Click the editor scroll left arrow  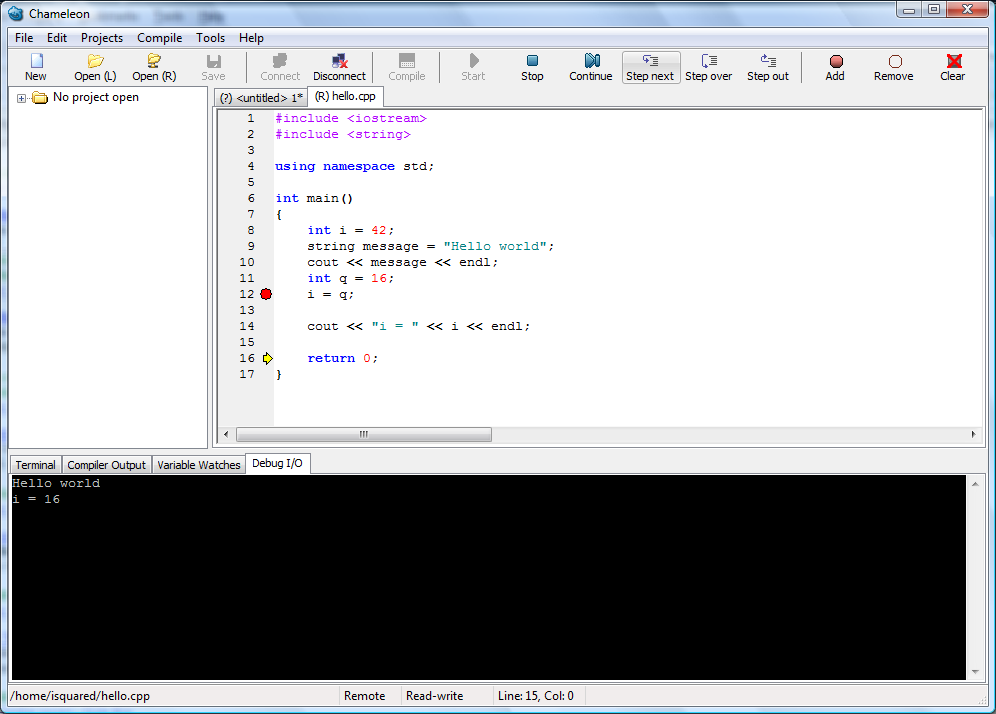point(226,434)
